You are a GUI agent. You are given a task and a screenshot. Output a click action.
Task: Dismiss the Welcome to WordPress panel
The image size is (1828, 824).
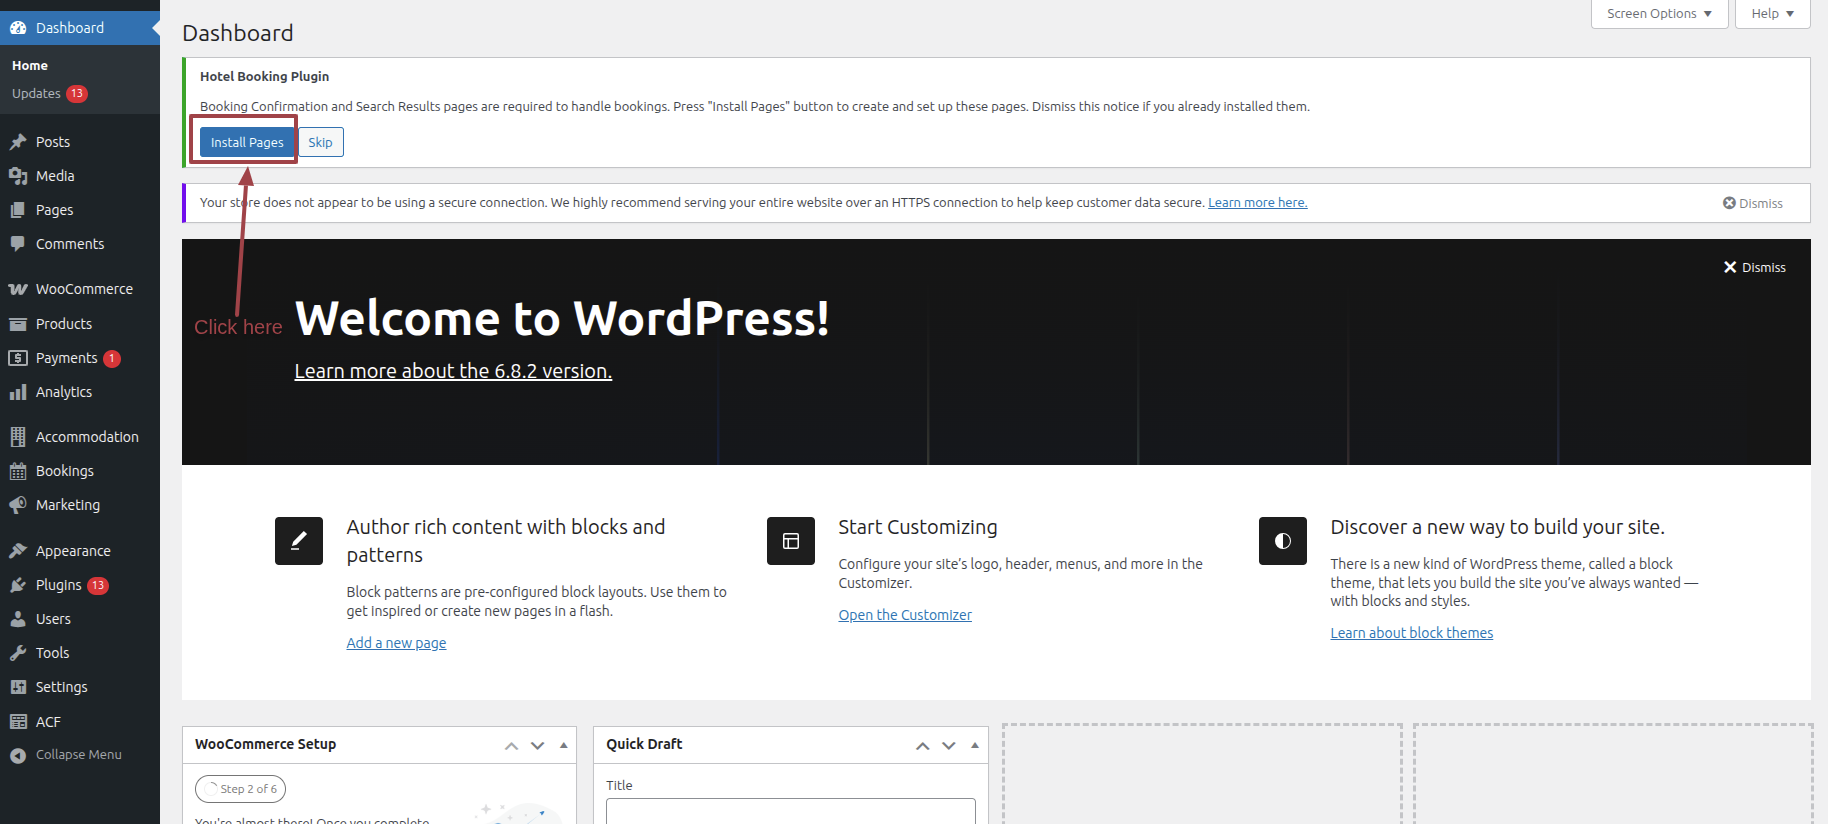(x=1755, y=267)
